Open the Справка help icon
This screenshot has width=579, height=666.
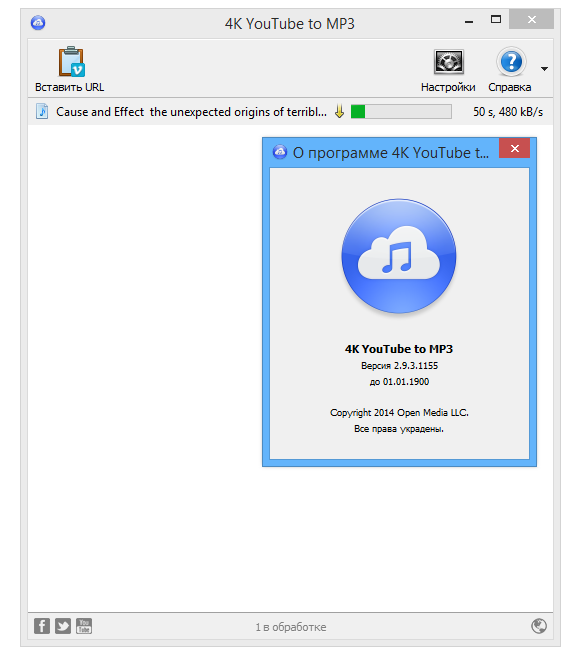[511, 62]
